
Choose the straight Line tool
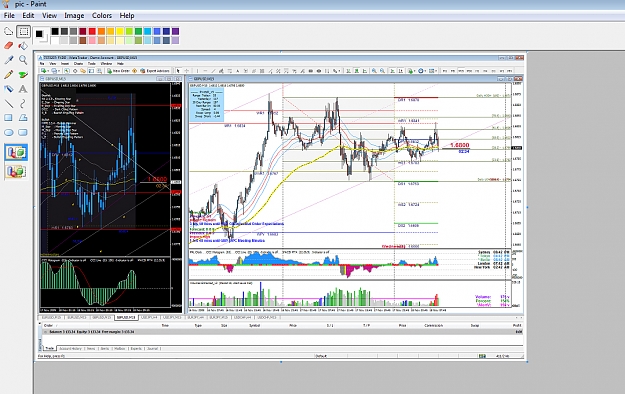[x=8, y=103]
